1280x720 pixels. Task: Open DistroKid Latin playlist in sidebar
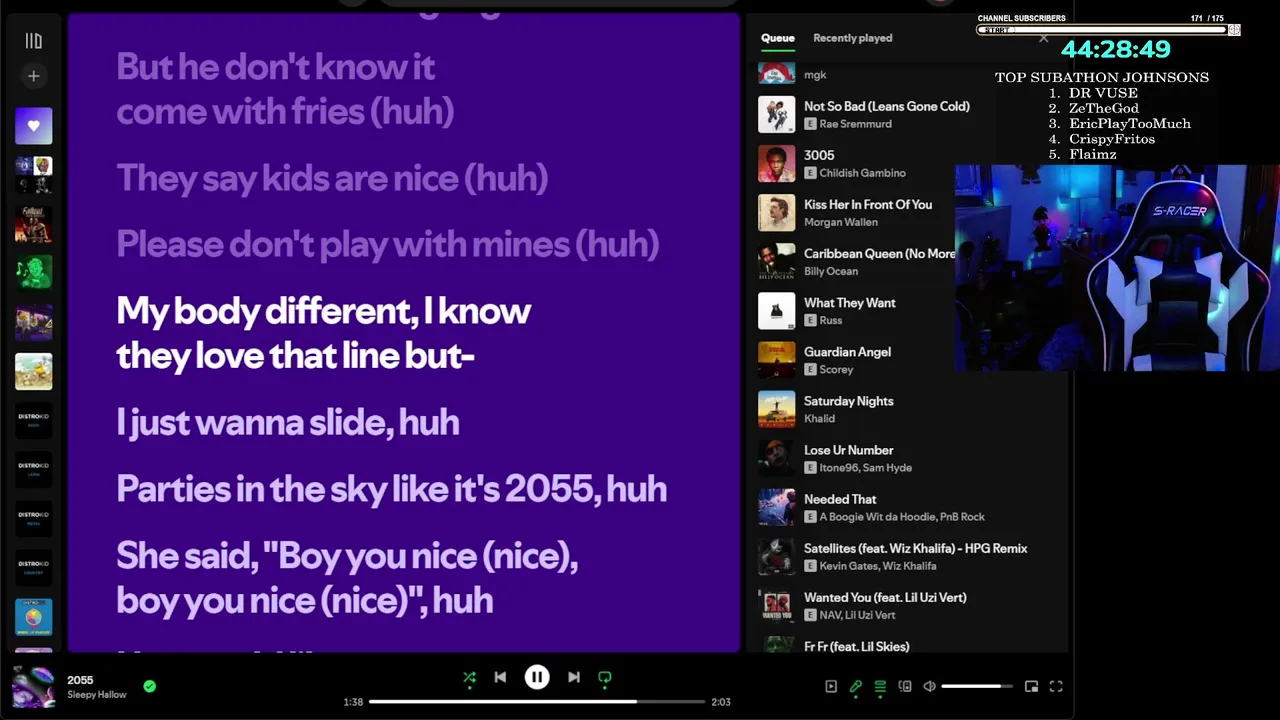(33, 470)
